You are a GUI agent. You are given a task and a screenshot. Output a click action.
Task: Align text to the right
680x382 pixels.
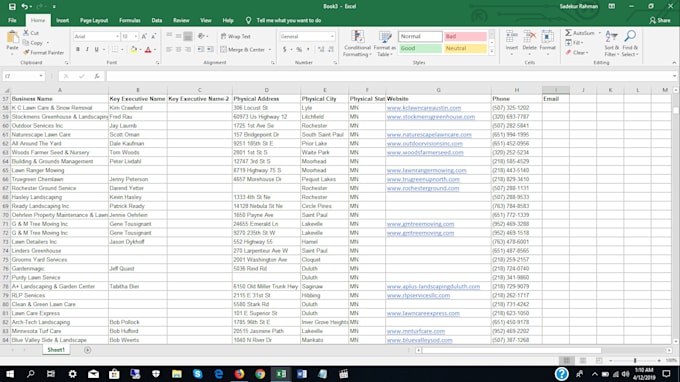188,49
